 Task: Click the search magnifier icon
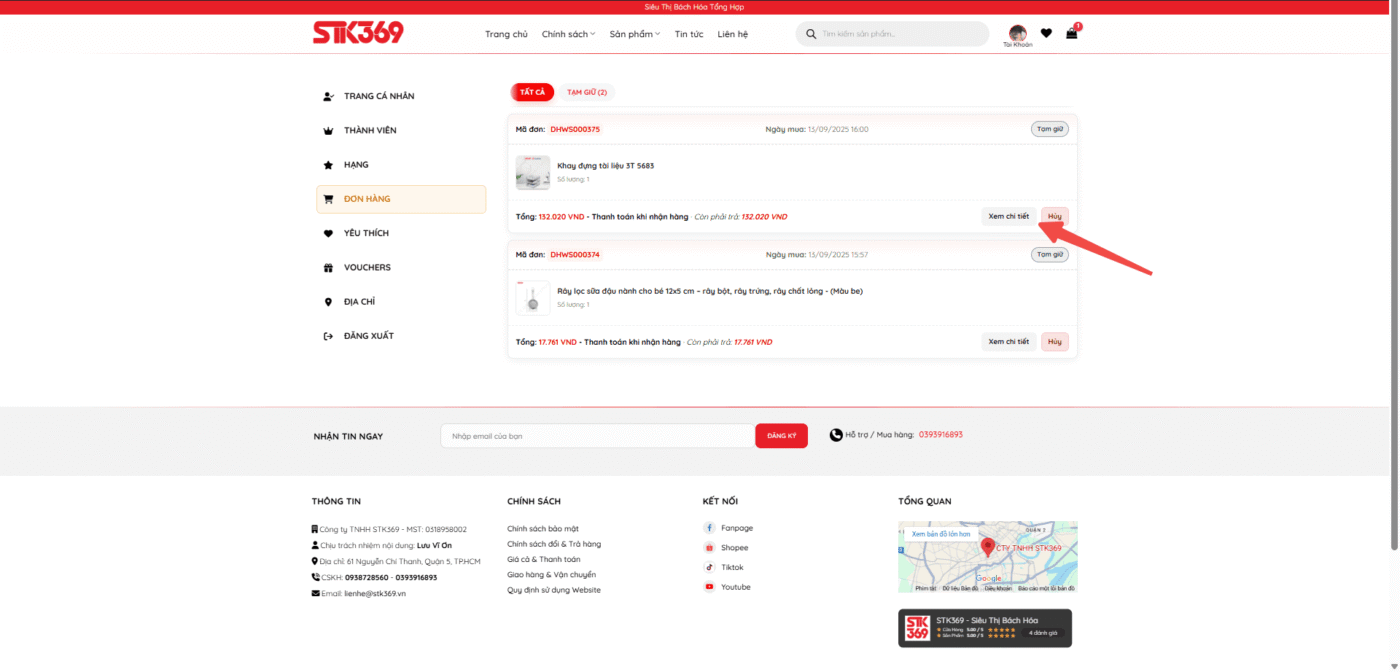click(x=810, y=34)
